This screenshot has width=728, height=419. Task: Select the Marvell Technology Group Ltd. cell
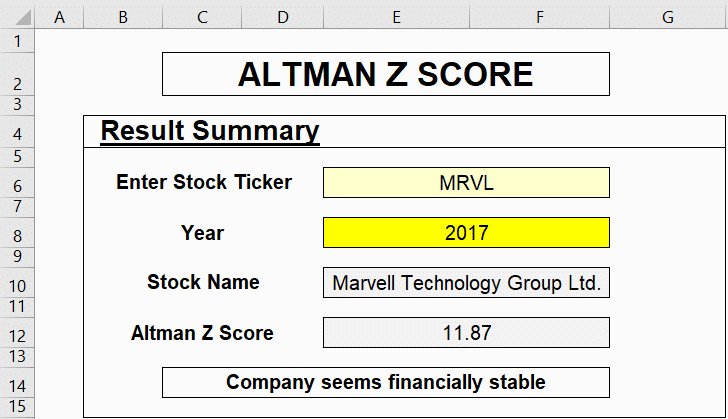click(x=466, y=283)
